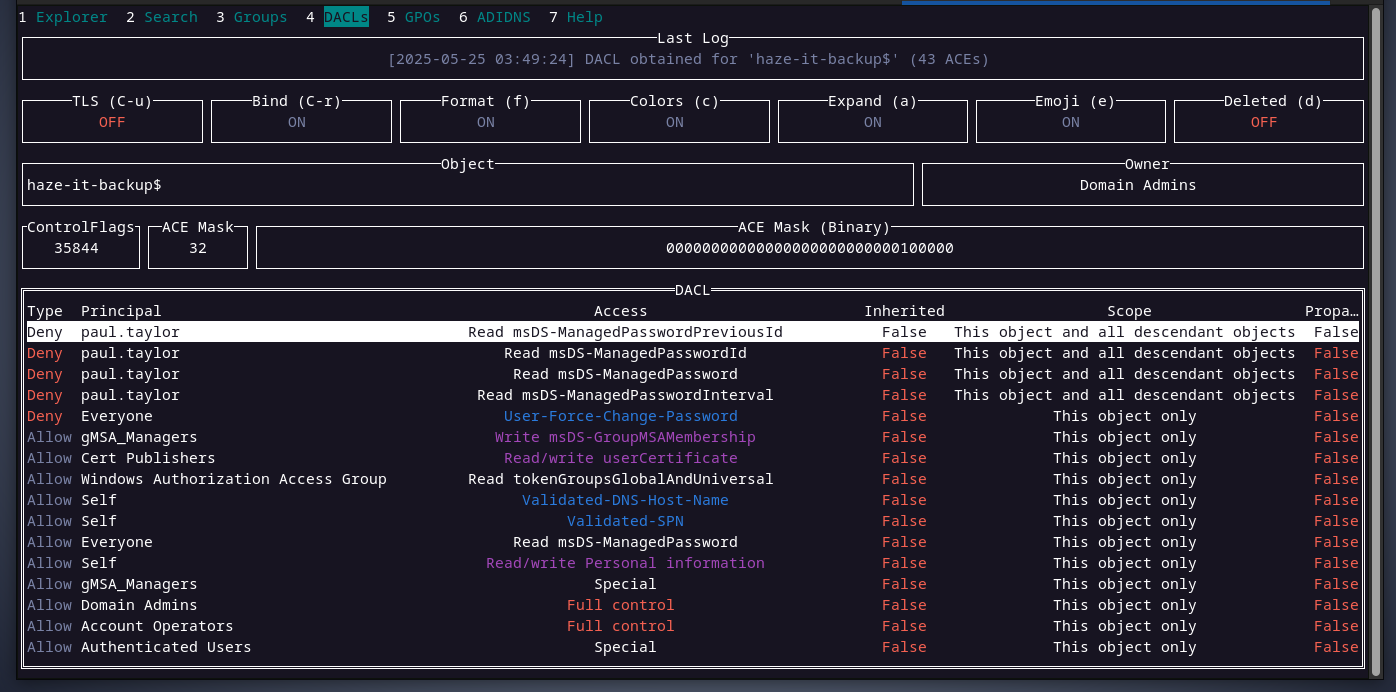Screen dimensions: 1396x692
Task: Select the gMSA_Managers Write msDS-GroupMSAMembership row
Action: click(625, 437)
